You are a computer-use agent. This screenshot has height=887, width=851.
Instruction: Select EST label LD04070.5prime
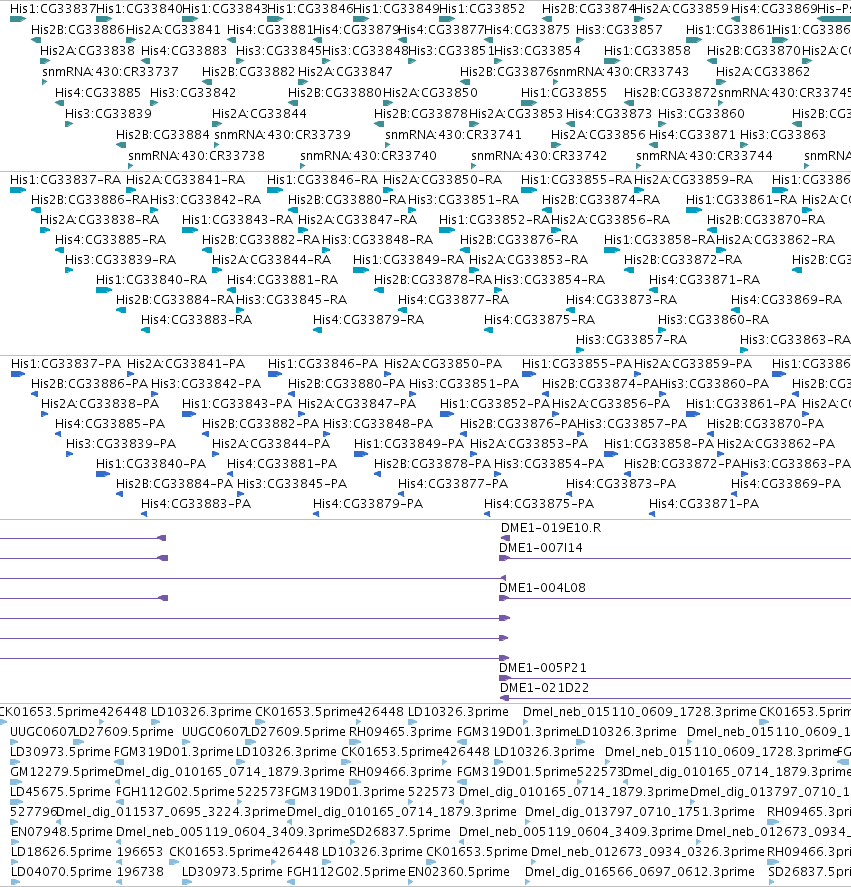(x=62, y=872)
